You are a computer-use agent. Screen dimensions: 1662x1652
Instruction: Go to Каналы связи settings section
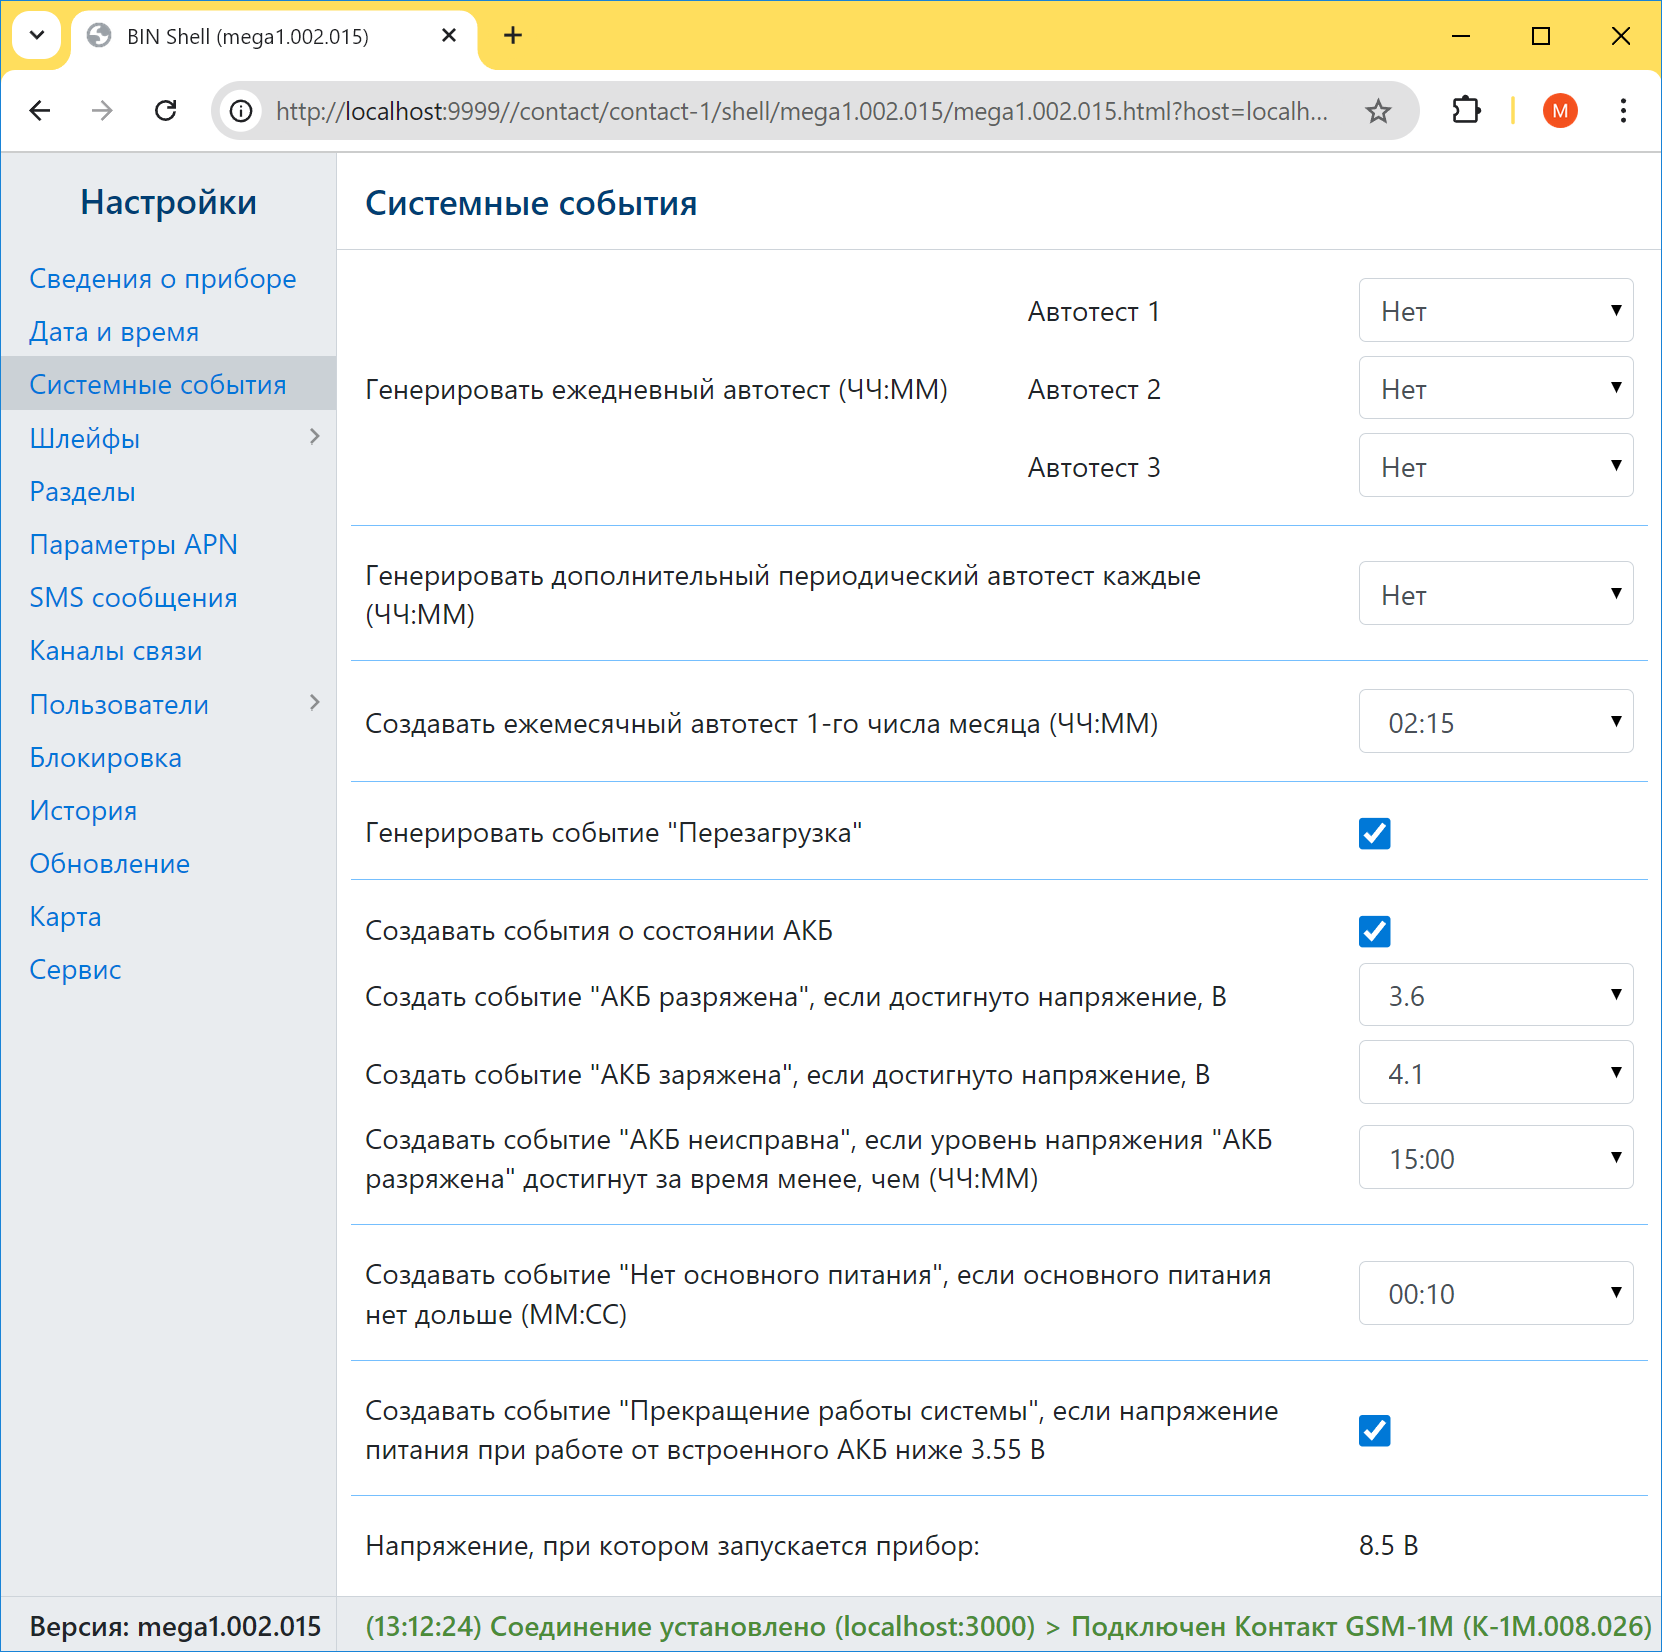[116, 651]
